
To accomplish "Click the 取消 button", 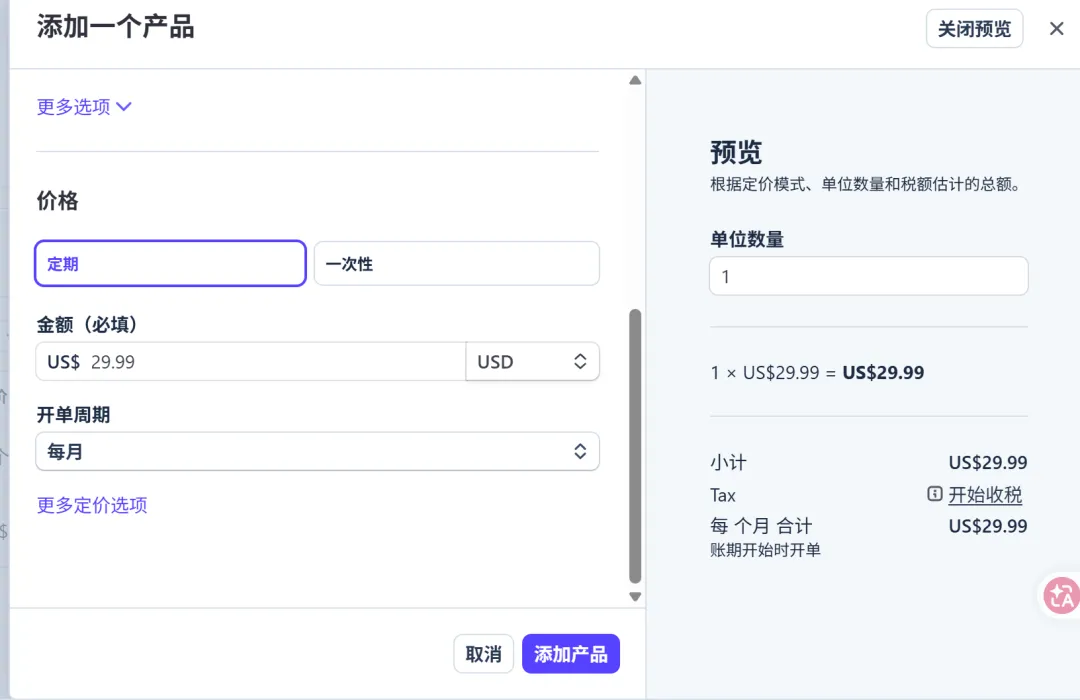I will tap(483, 654).
